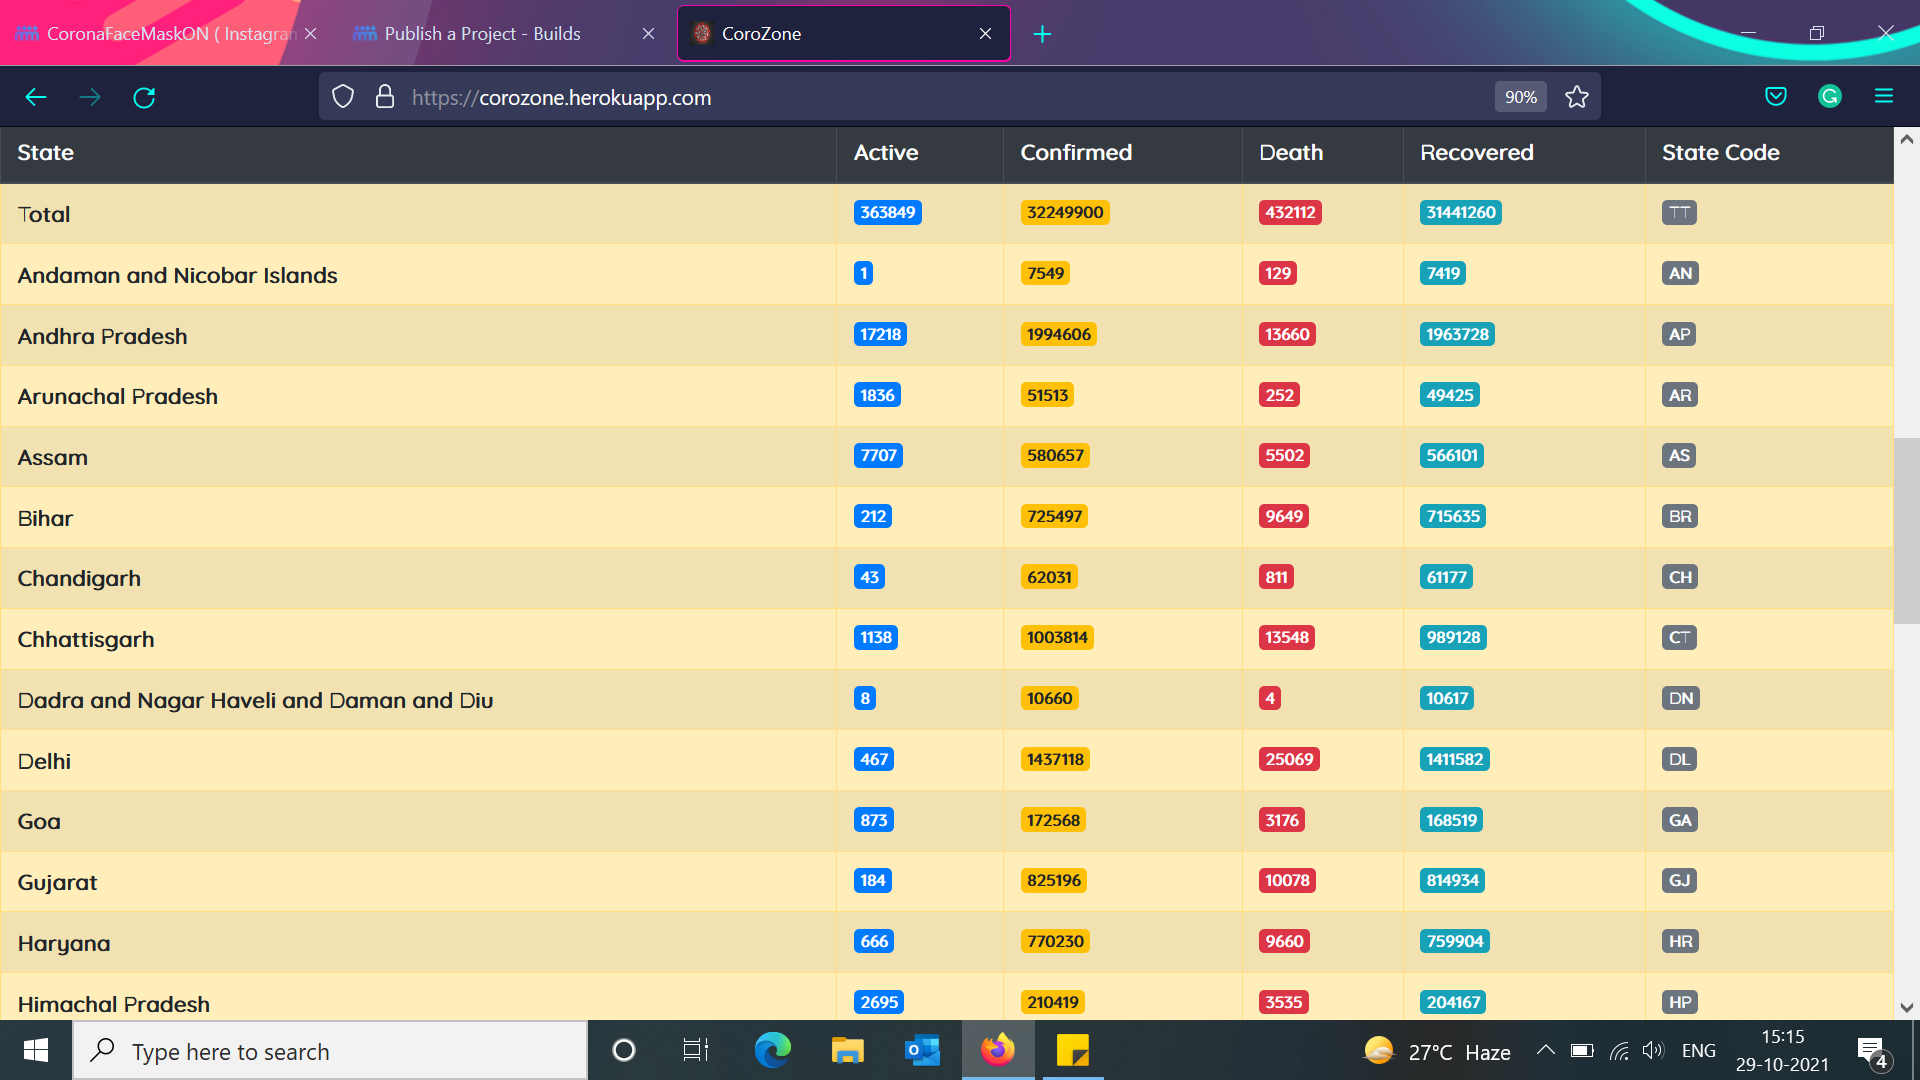The width and height of the screenshot is (1920, 1080).
Task: Switch to CoronaFaceMaskON Instagram tab
Action: click(167, 34)
